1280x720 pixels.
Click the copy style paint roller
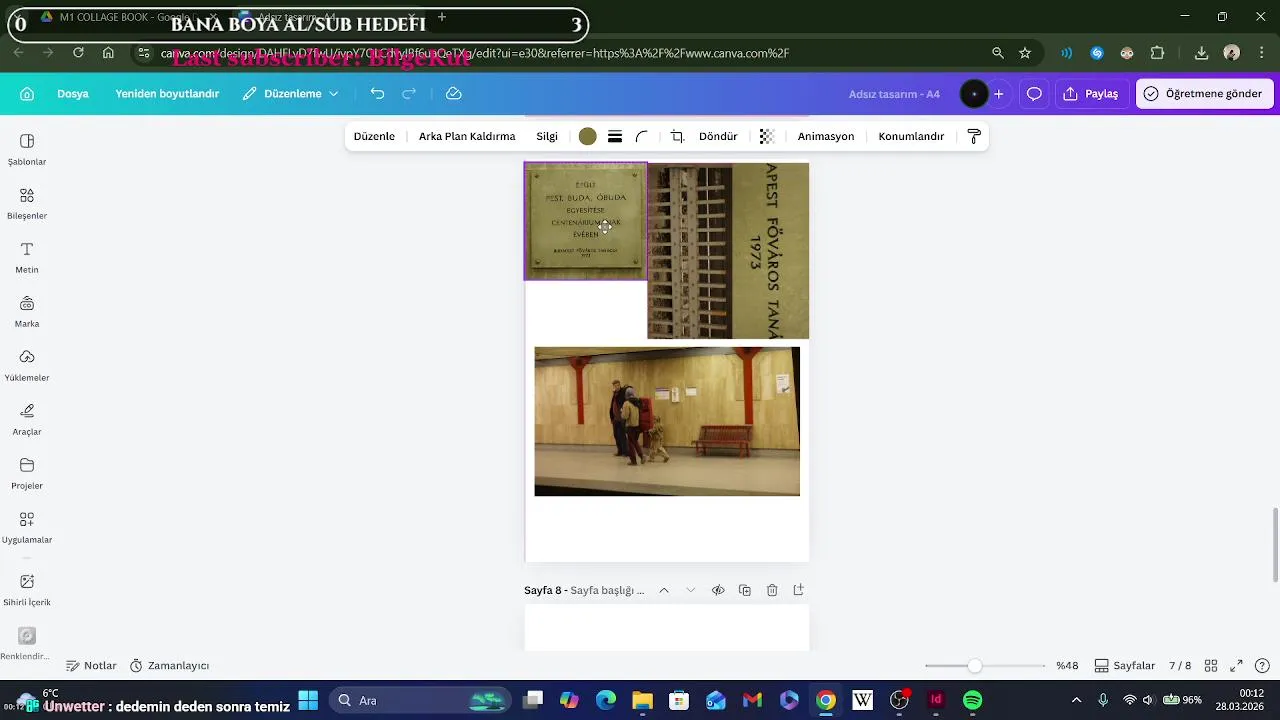tap(974, 136)
